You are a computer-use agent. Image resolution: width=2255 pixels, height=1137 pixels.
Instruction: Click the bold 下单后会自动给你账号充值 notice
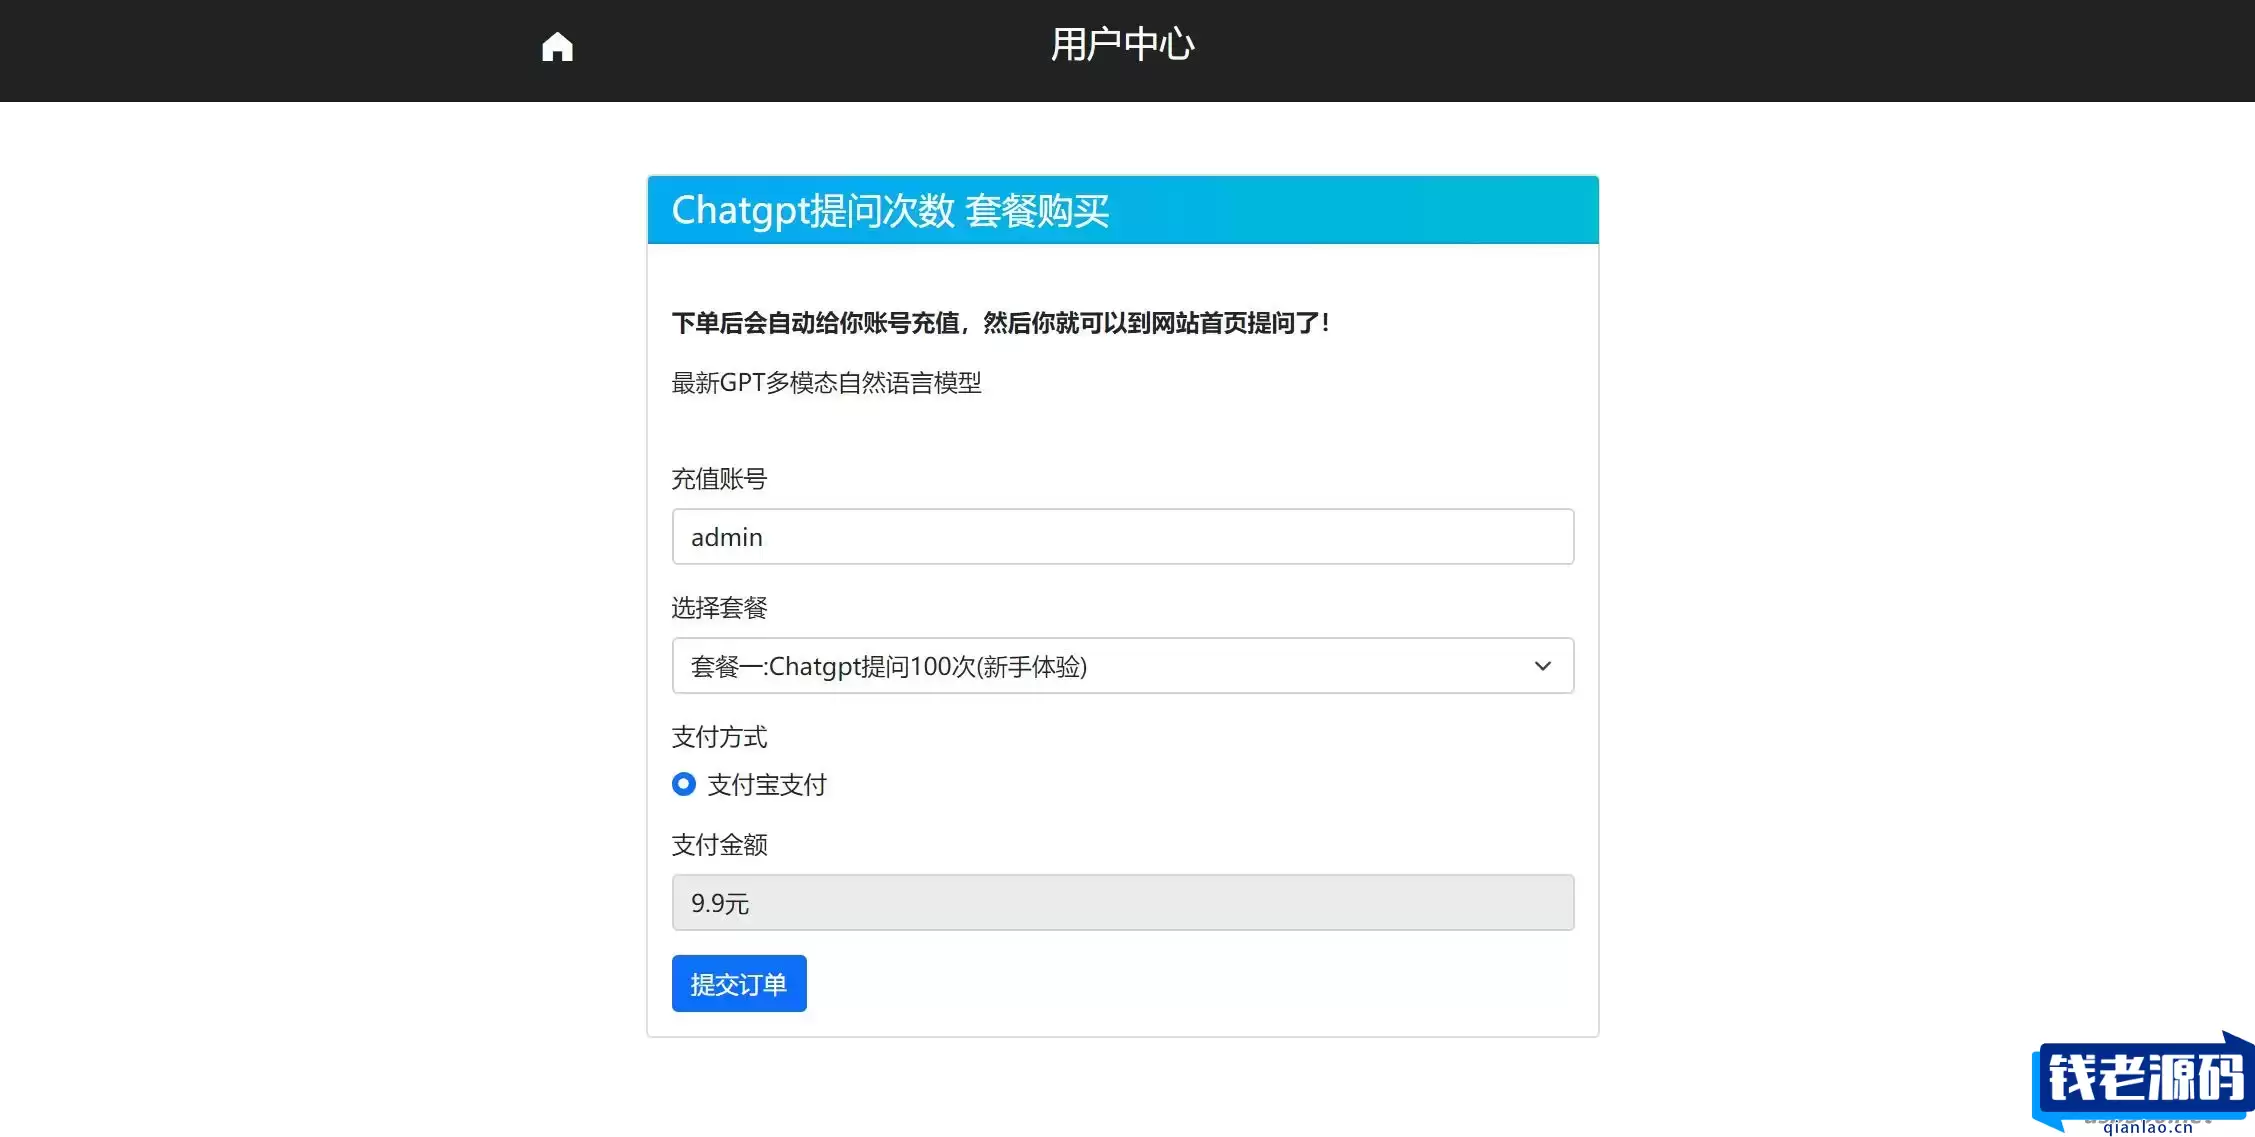point(1001,323)
